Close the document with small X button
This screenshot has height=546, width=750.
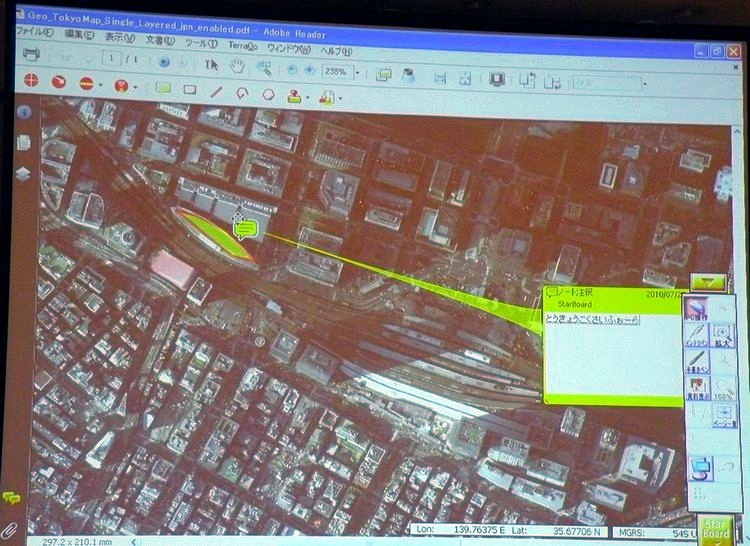point(736,67)
